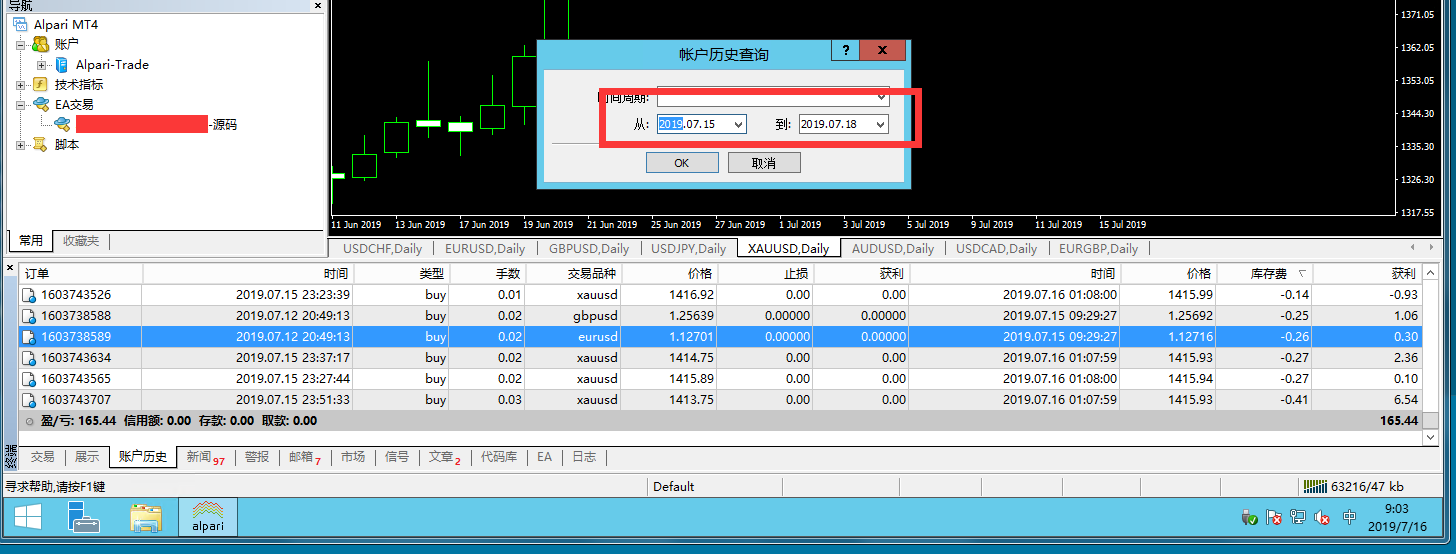Click OK in account history dialog

[x=682, y=163]
